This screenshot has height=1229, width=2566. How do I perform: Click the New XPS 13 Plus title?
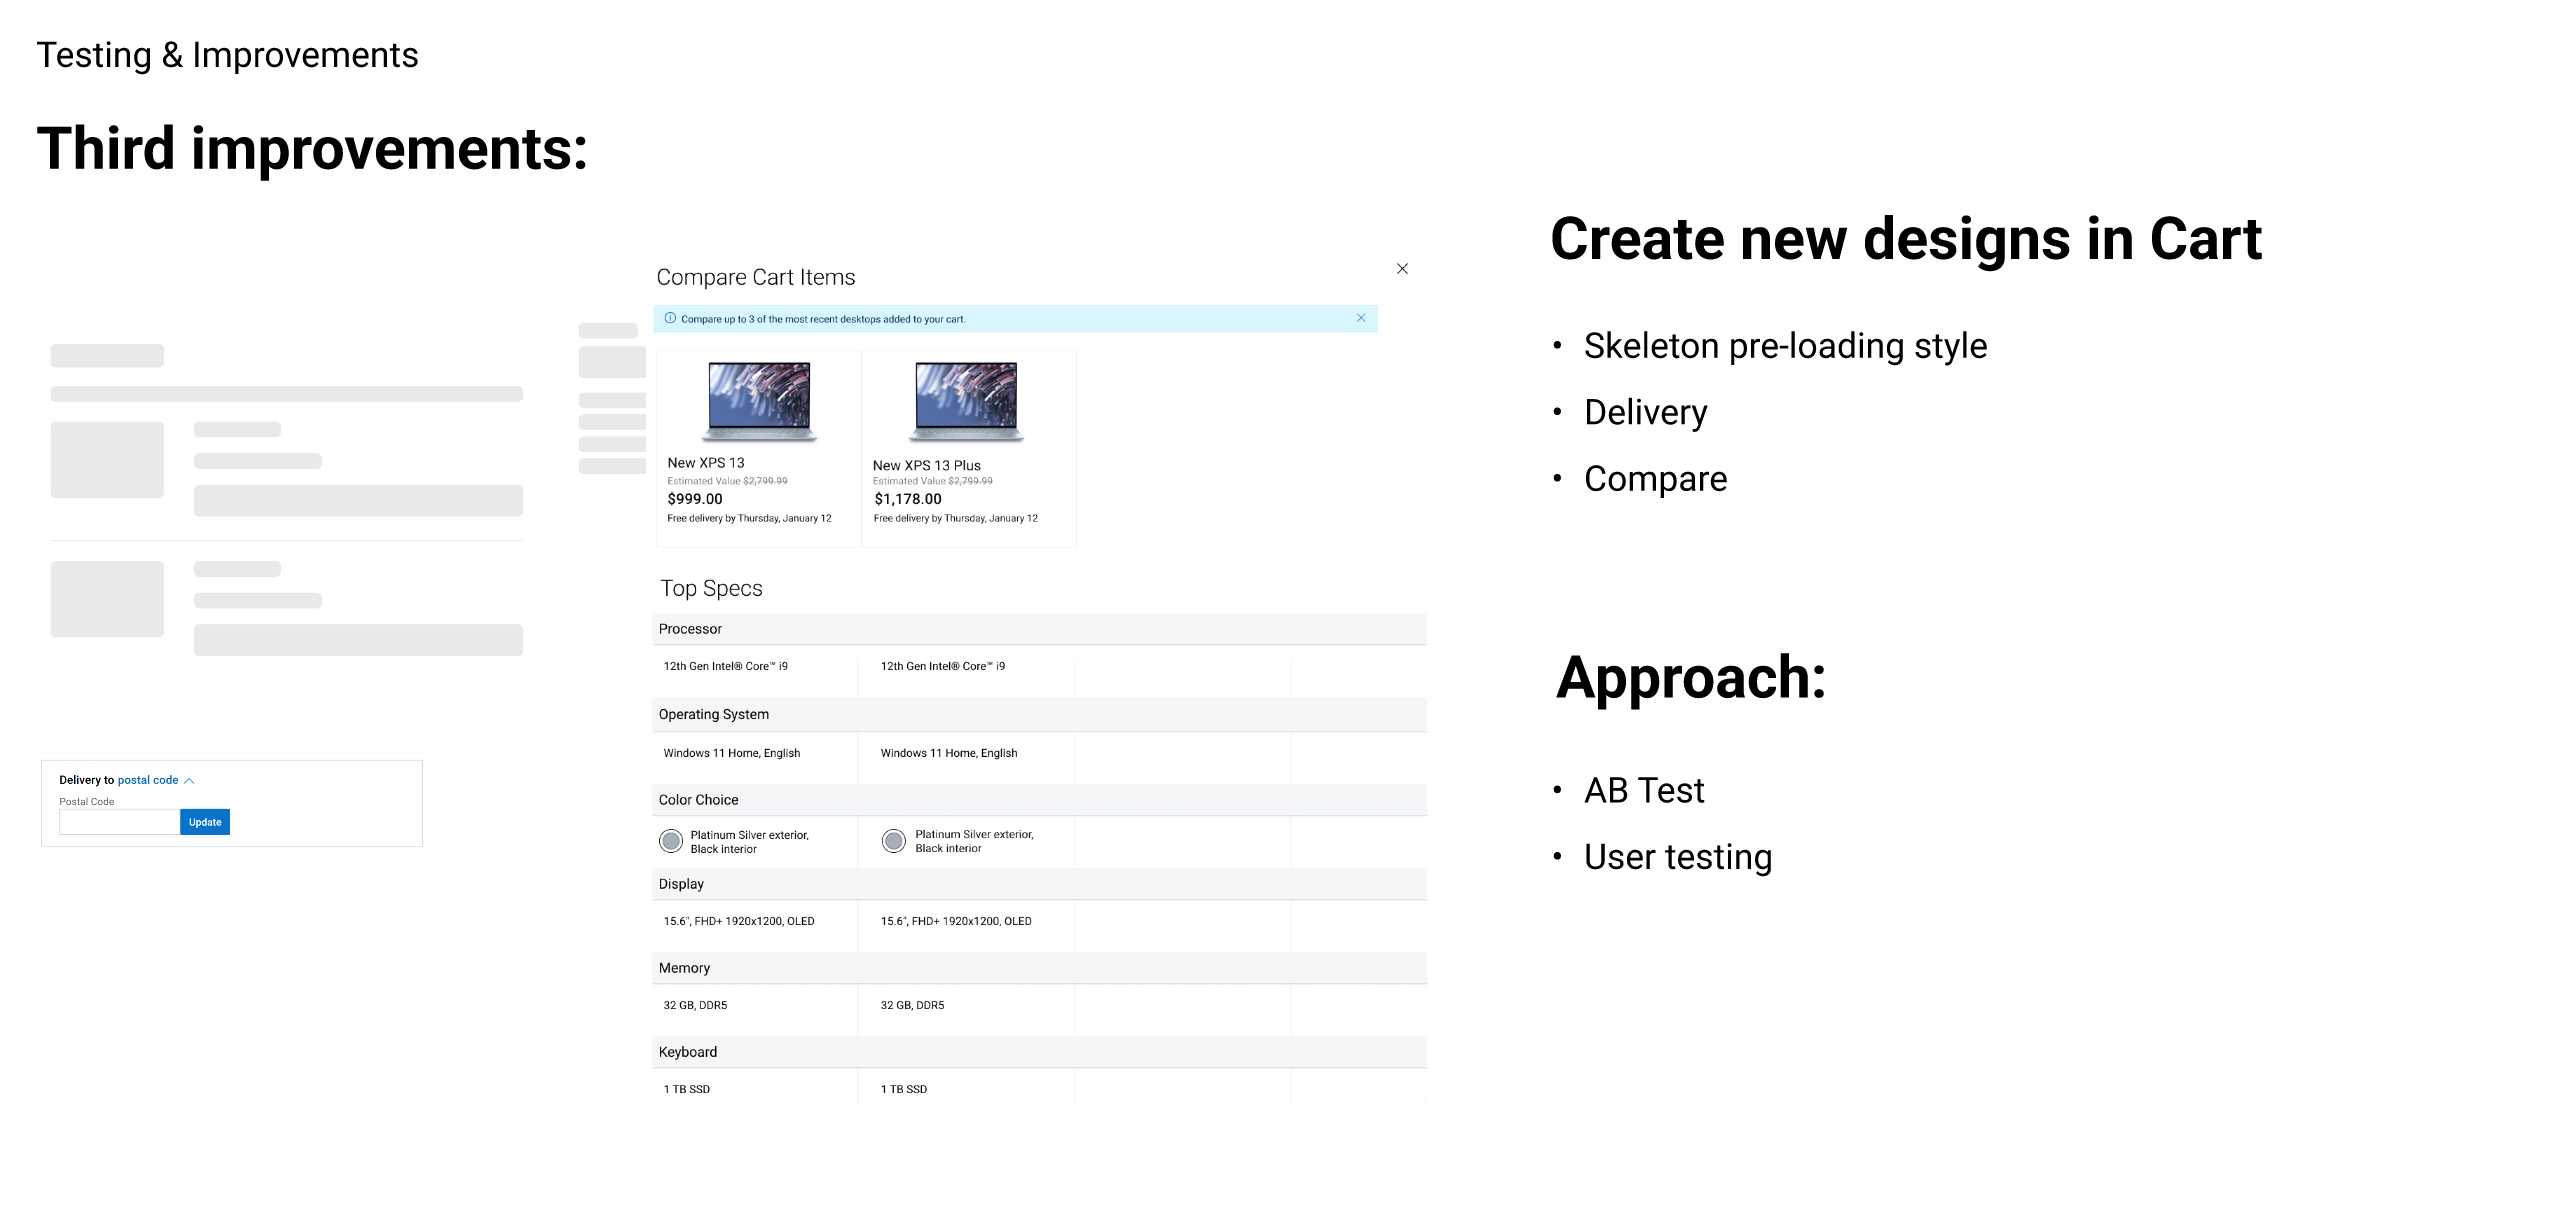click(x=926, y=466)
